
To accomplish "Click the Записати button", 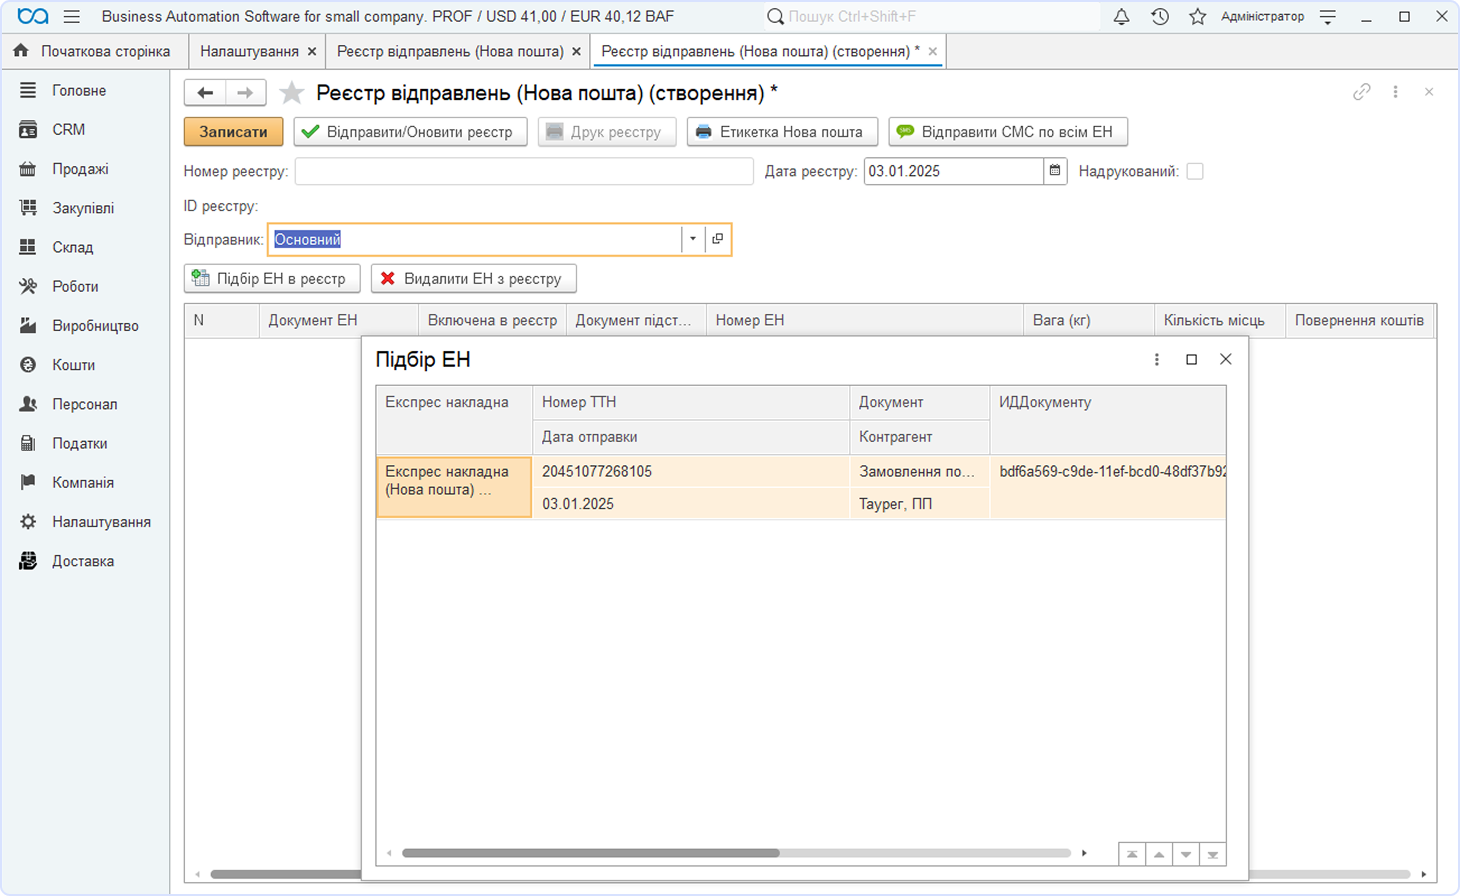I will coord(233,132).
